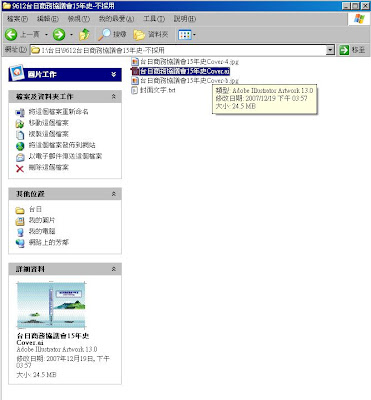
Task: Click the Back arrow toolbar button
Action: point(11,34)
